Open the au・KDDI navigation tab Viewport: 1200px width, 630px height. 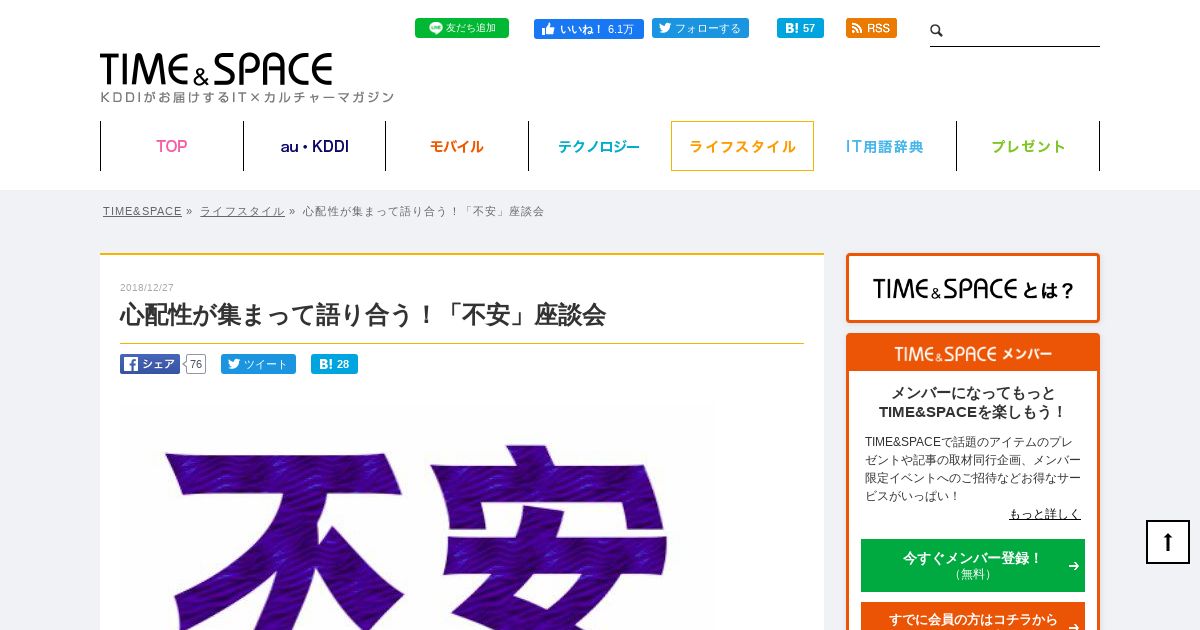coord(315,146)
